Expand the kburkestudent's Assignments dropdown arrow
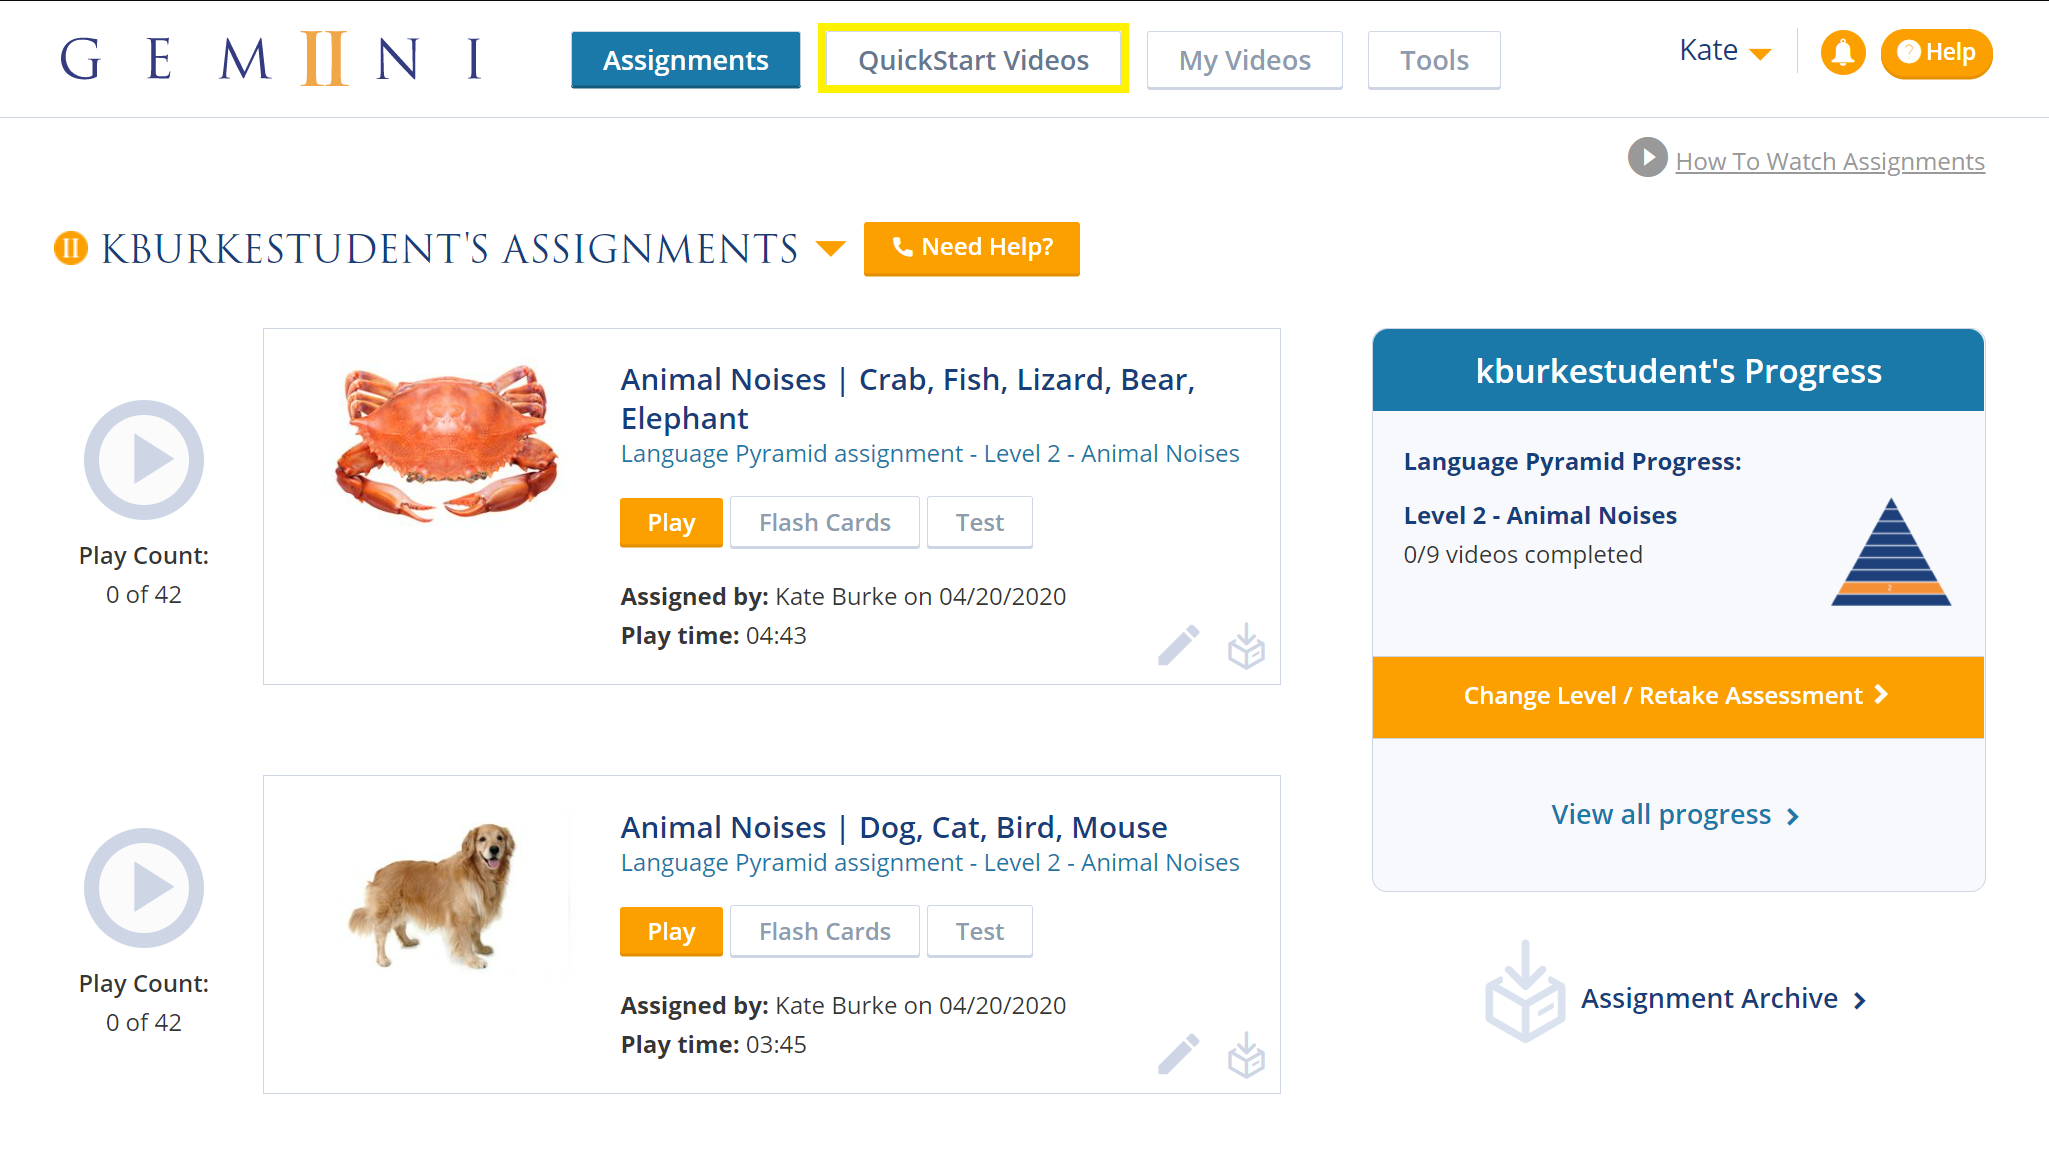2049x1162 pixels. (830, 248)
